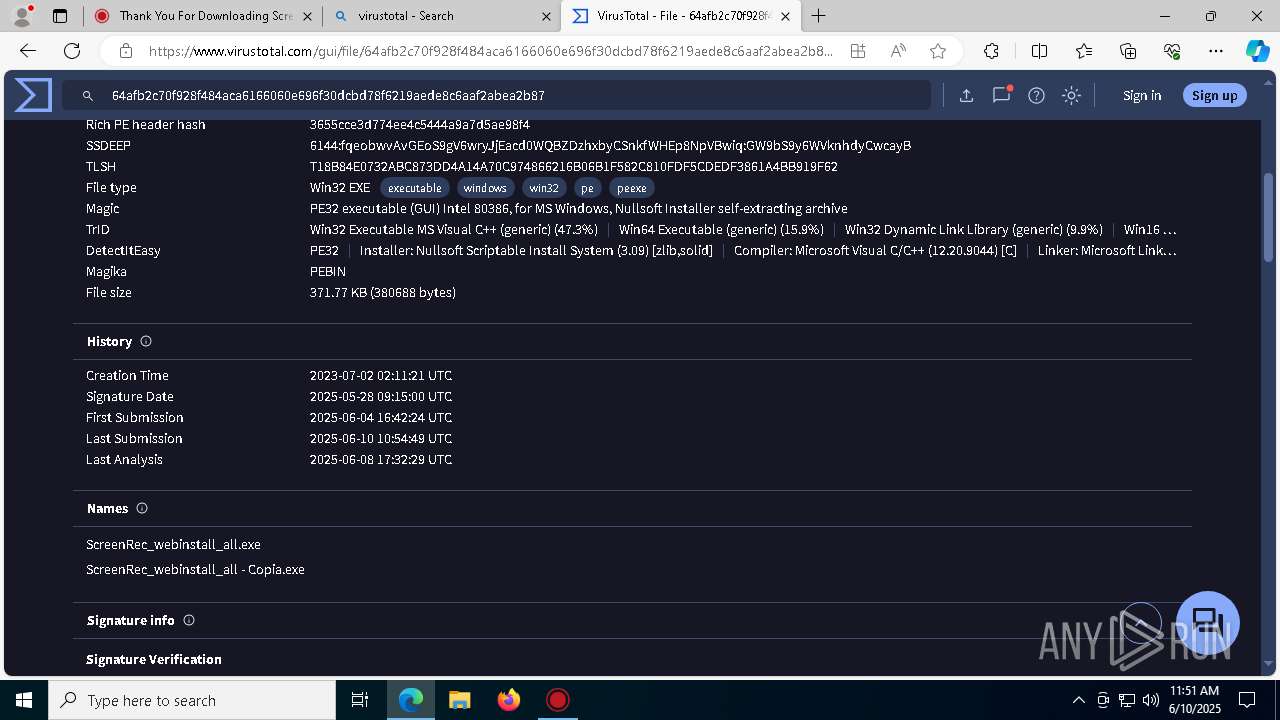
Task: Click the 'win32' file type tag
Action: [544, 188]
